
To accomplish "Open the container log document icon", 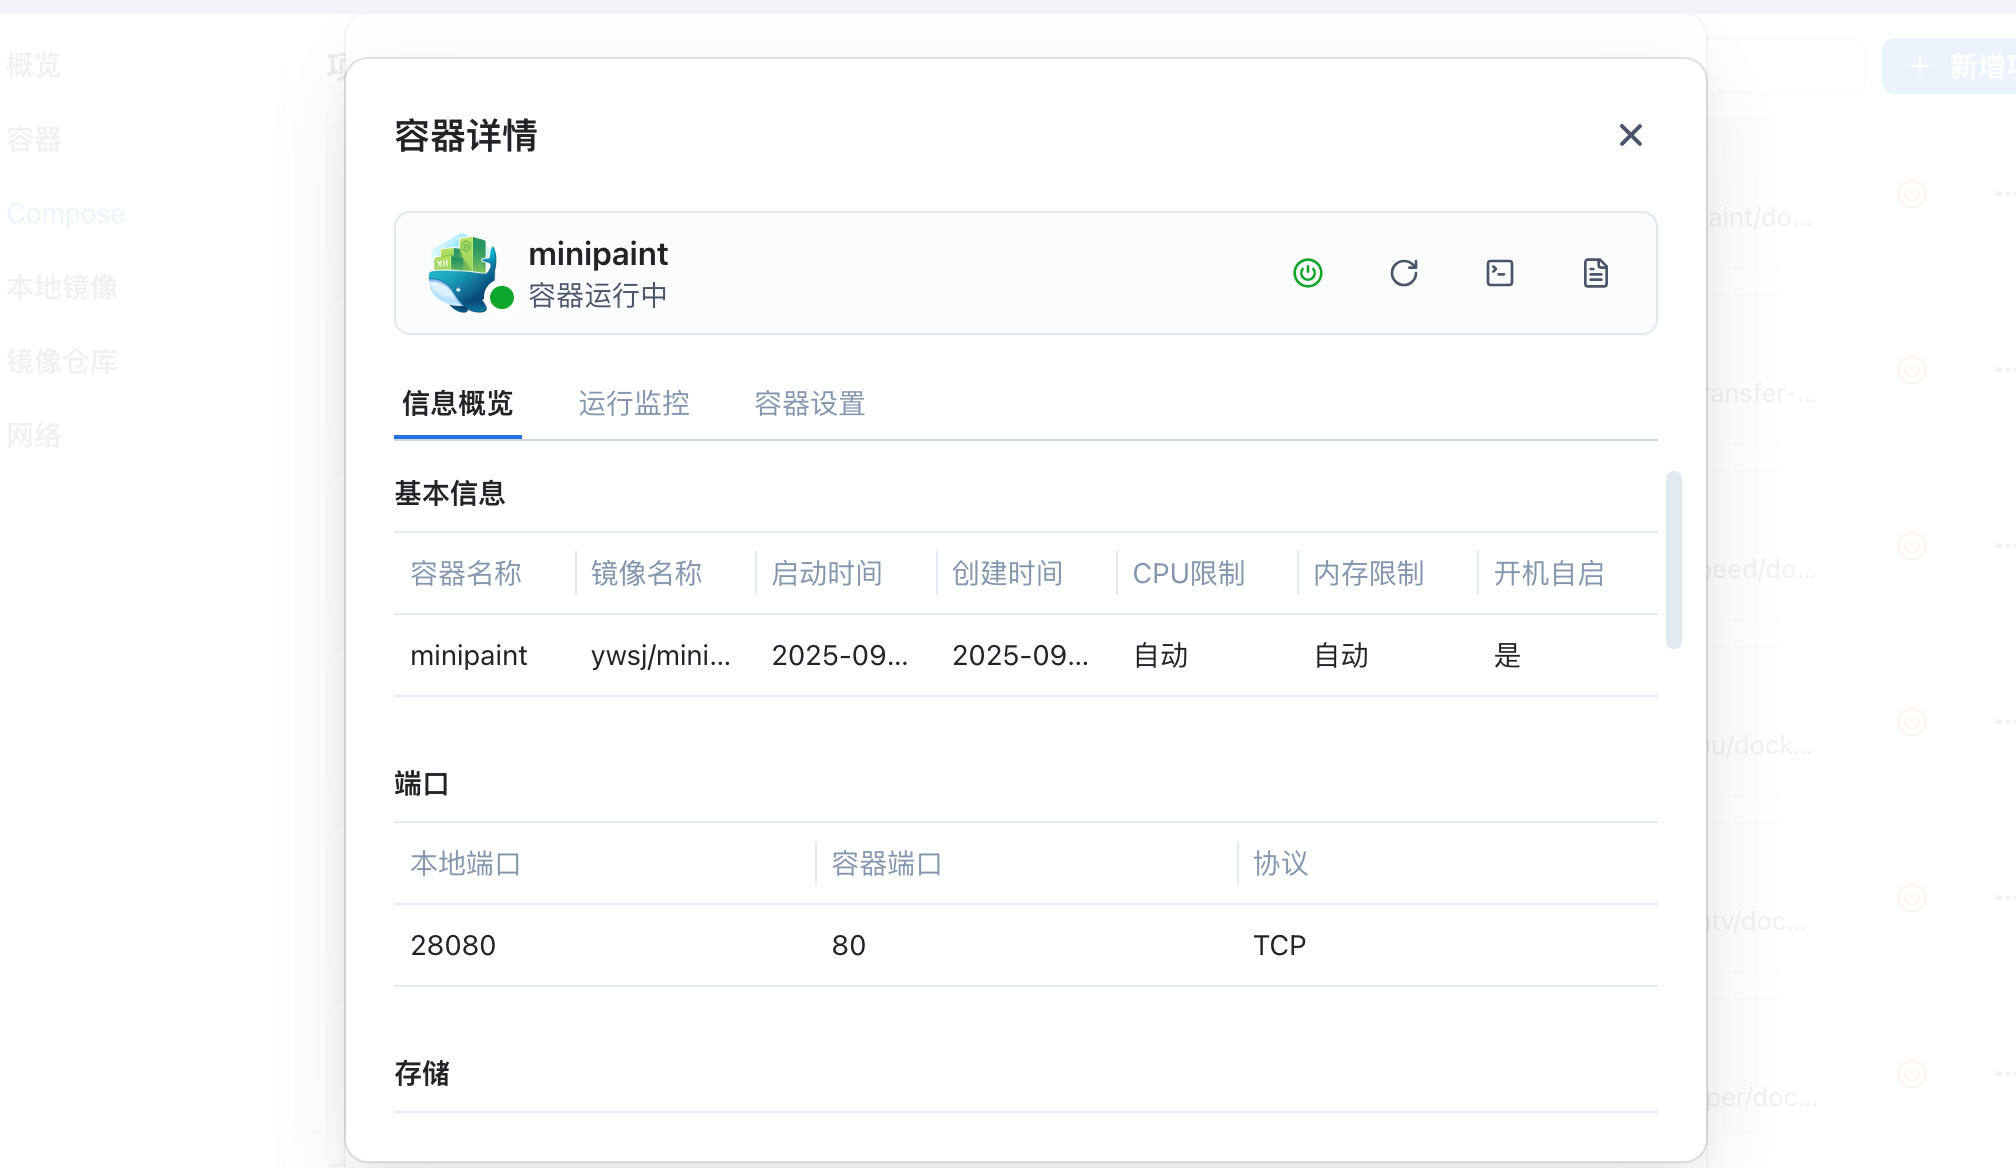I will click(1596, 273).
